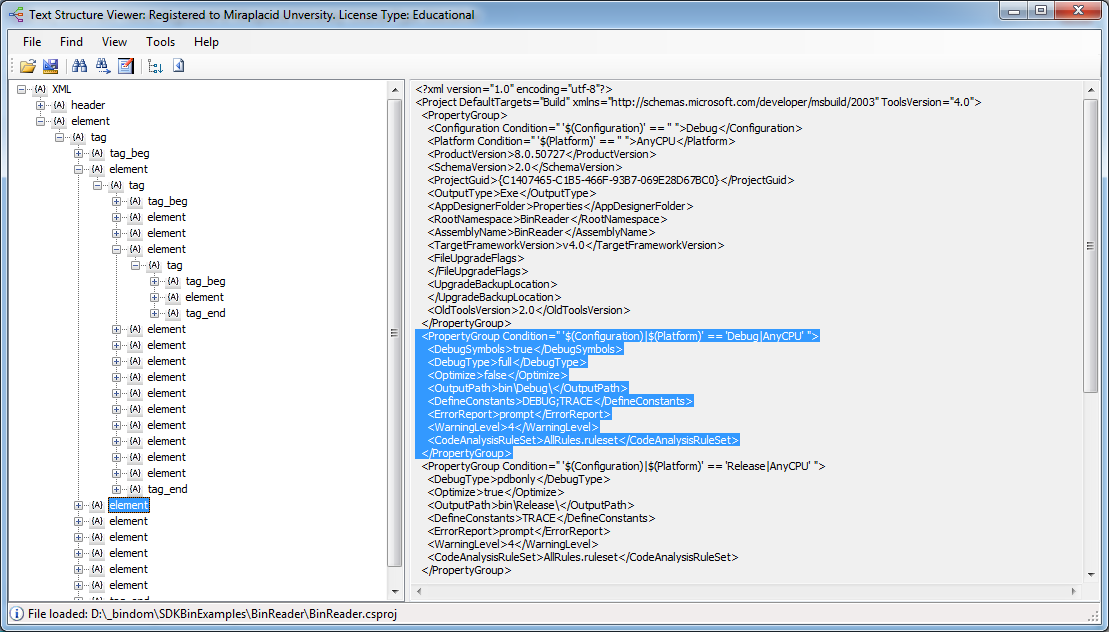
Task: Click the save icon with ruler
Action: pos(50,66)
